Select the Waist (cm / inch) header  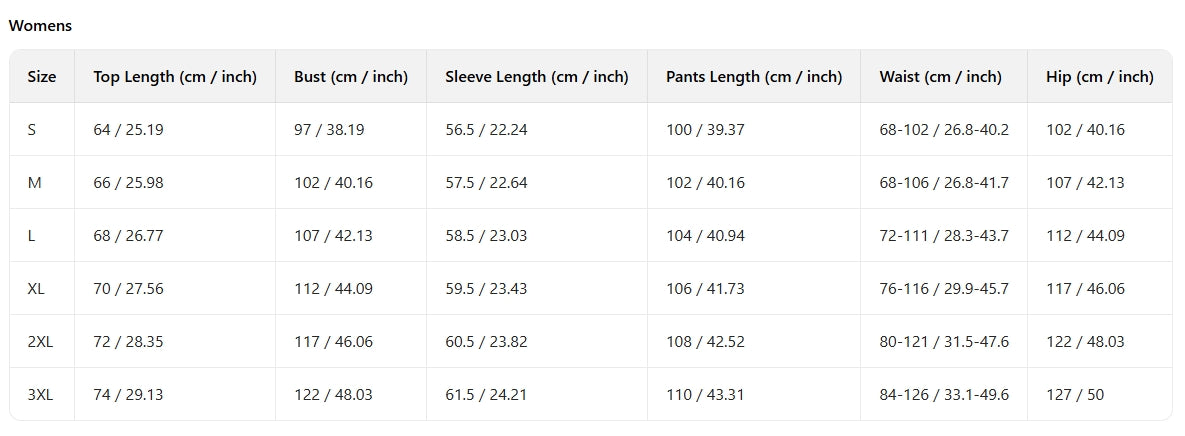(940, 77)
